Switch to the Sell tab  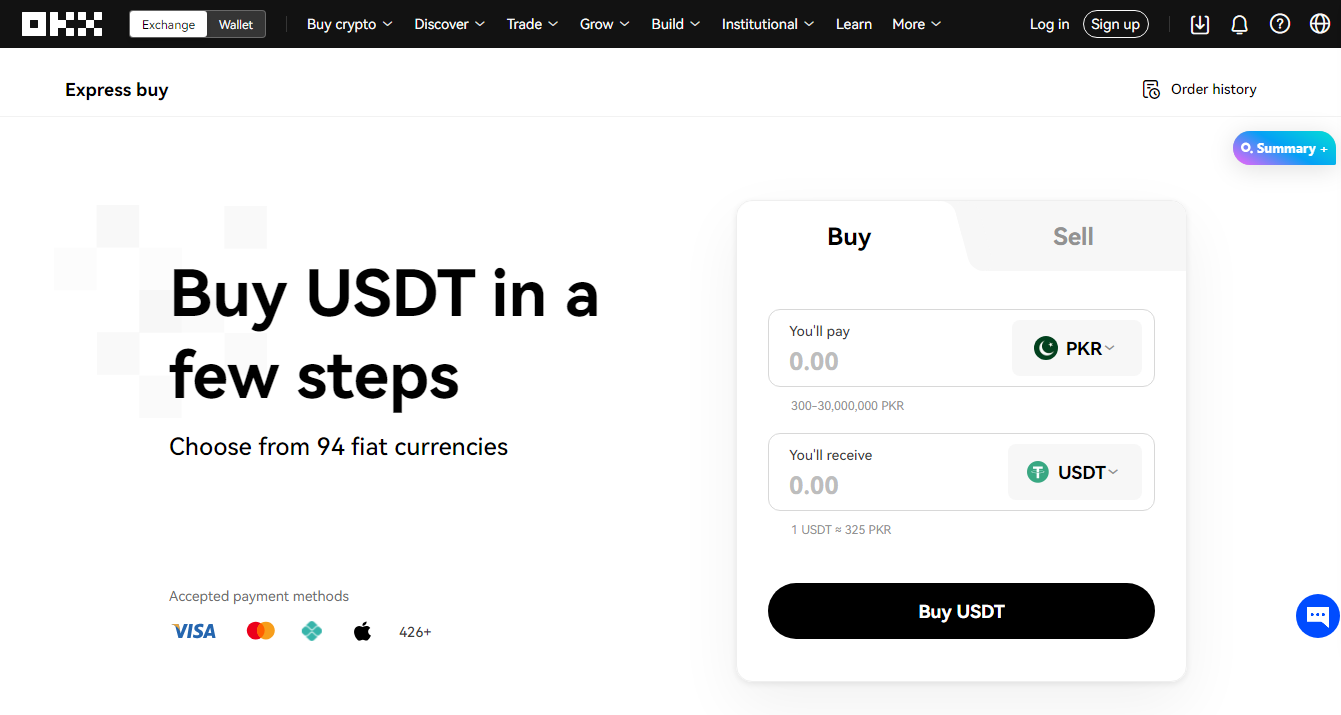click(1073, 236)
